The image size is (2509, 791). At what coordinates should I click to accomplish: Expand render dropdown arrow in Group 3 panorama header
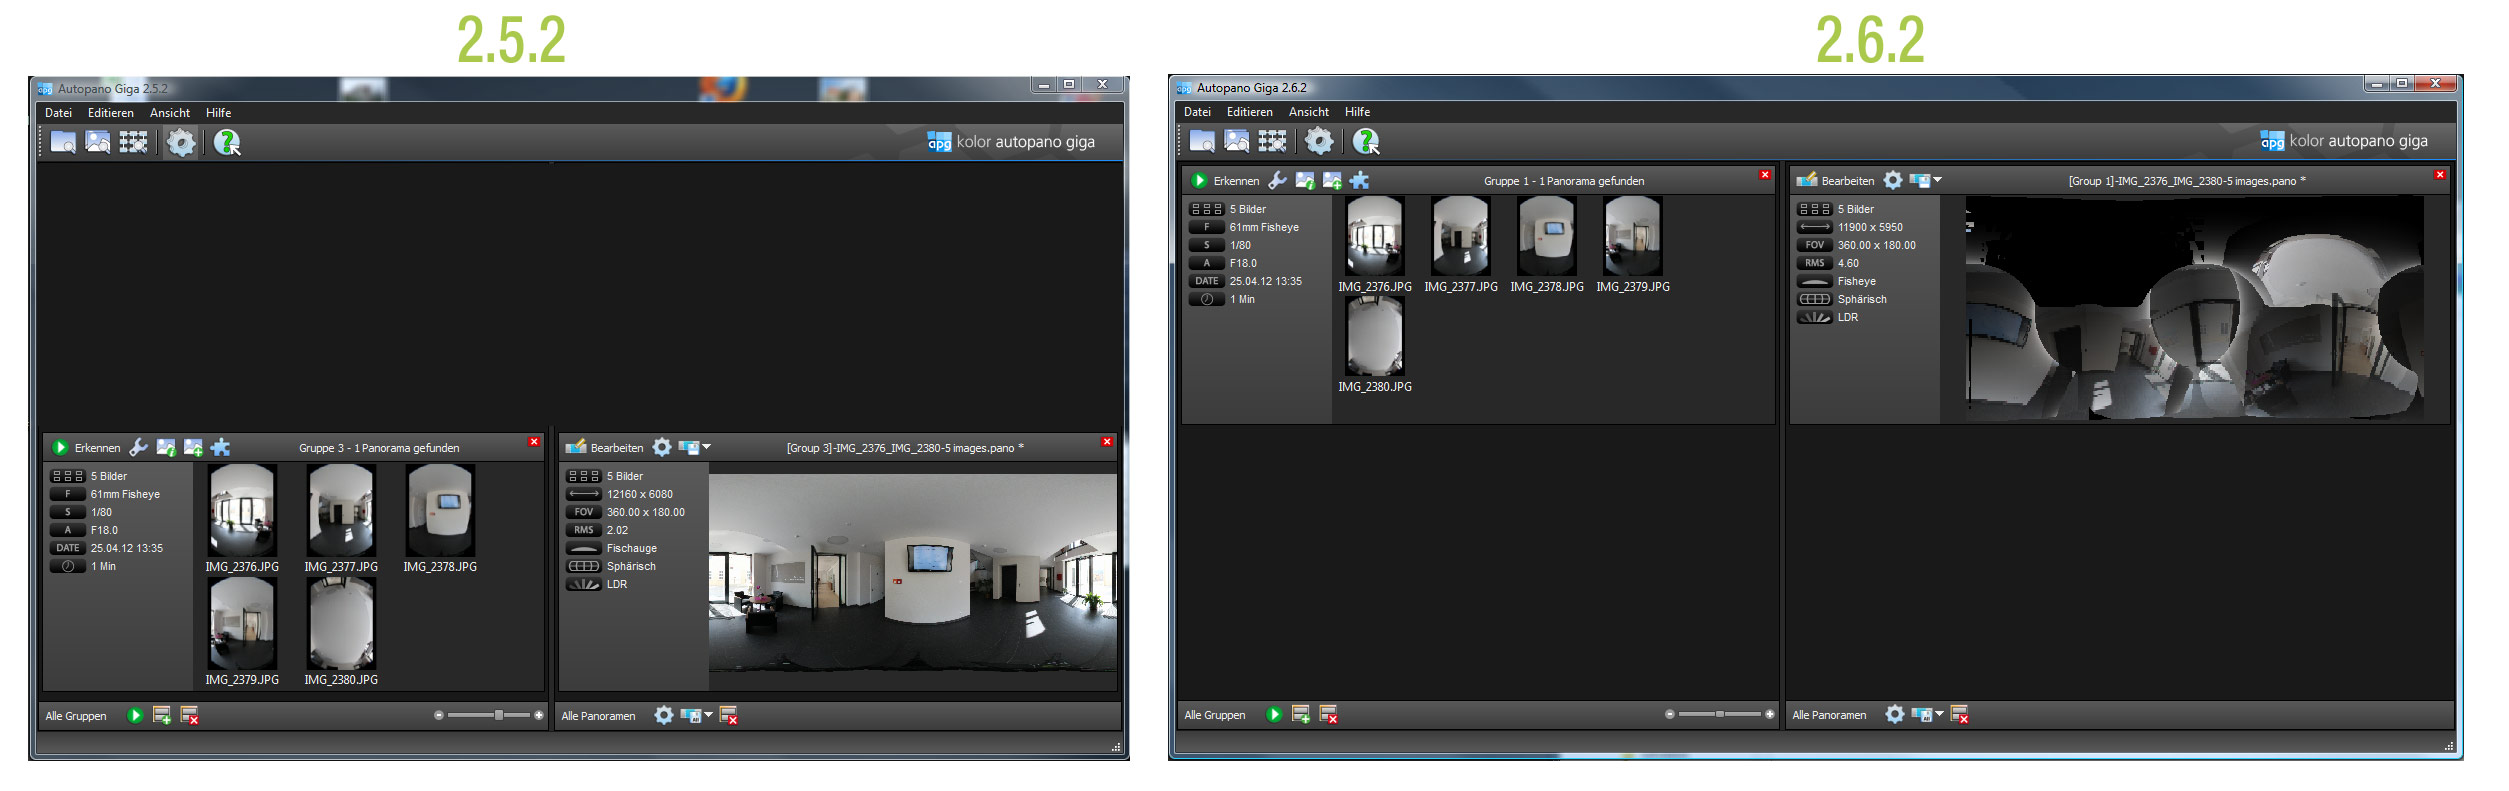coord(707,447)
